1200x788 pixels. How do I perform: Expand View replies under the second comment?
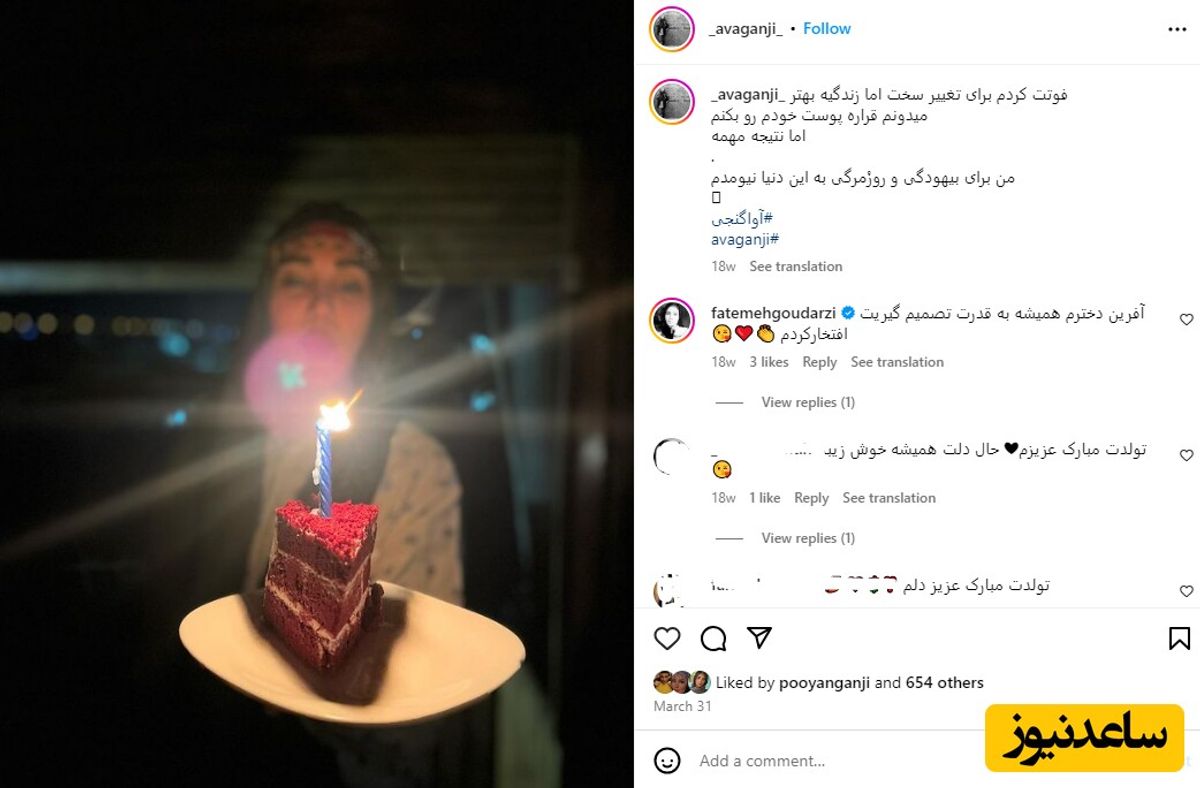pyautogui.click(x=808, y=538)
